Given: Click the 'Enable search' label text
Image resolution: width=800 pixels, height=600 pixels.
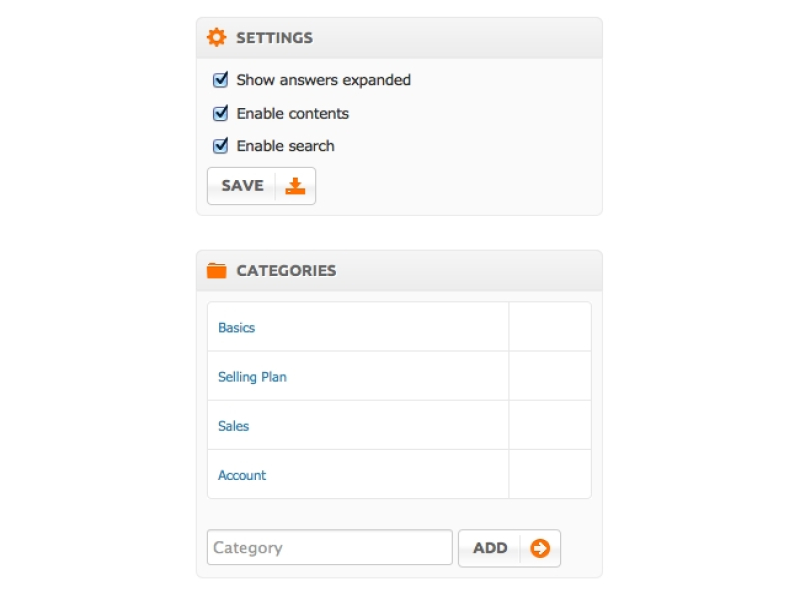Looking at the screenshot, I should pos(285,146).
